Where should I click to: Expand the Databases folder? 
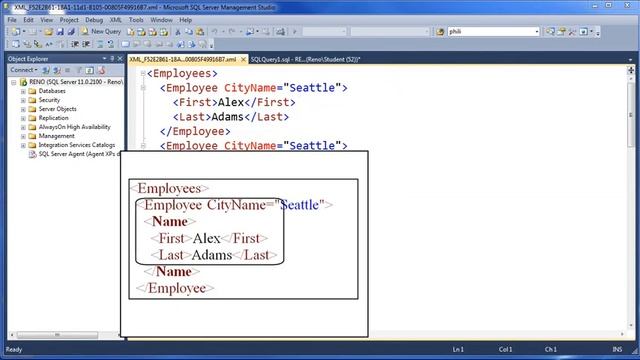click(x=23, y=91)
